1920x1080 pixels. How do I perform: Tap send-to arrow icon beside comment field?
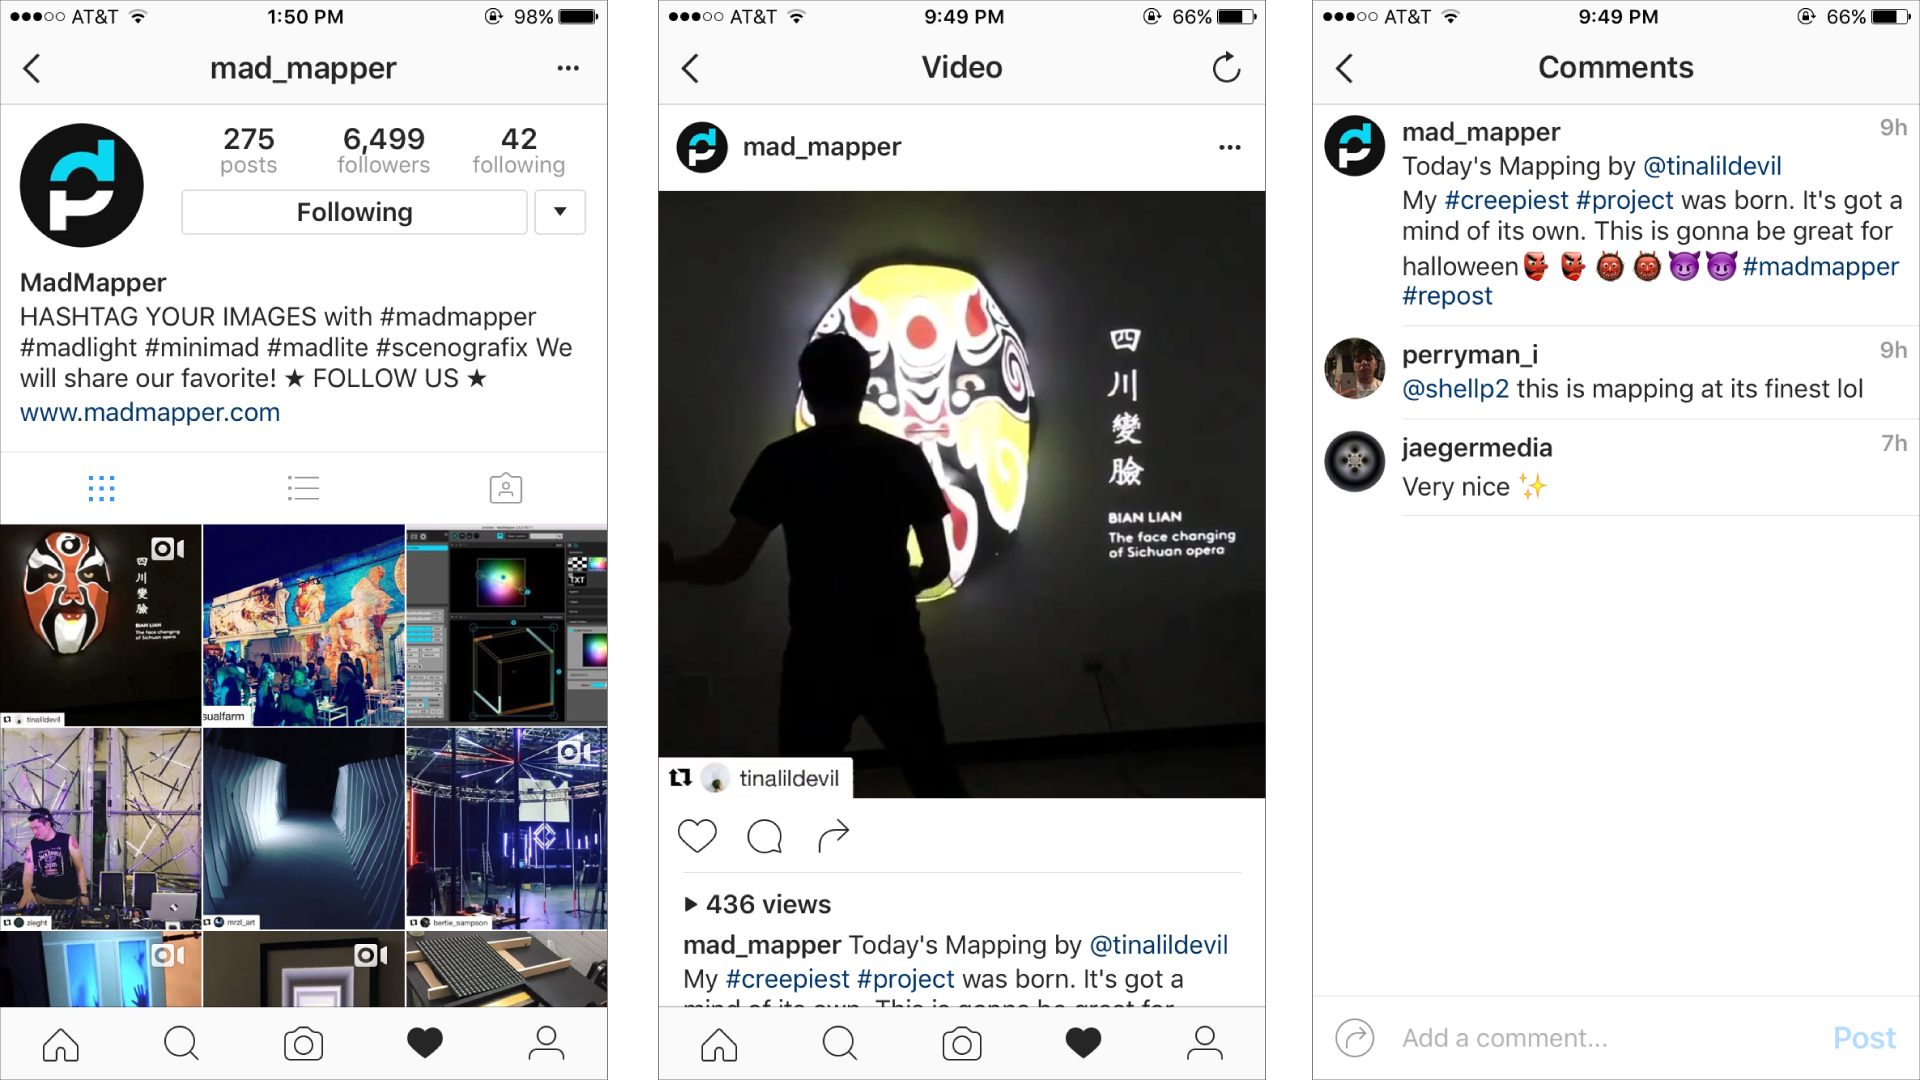[1354, 1038]
